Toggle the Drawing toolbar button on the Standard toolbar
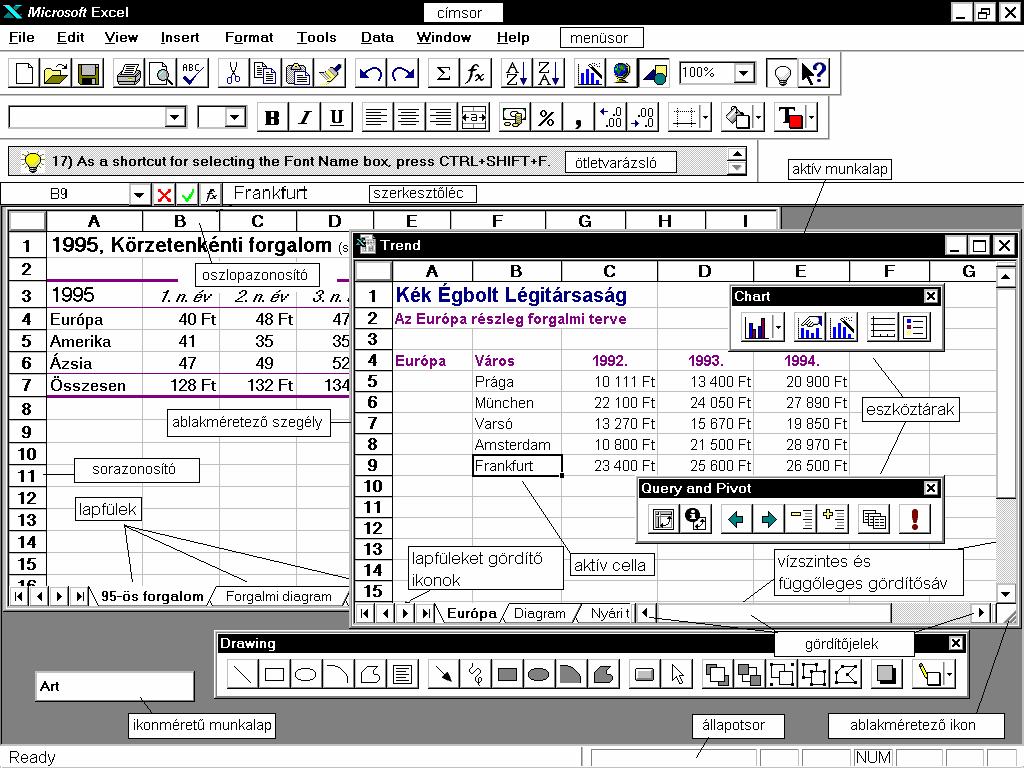The image size is (1024, 768). (x=654, y=73)
